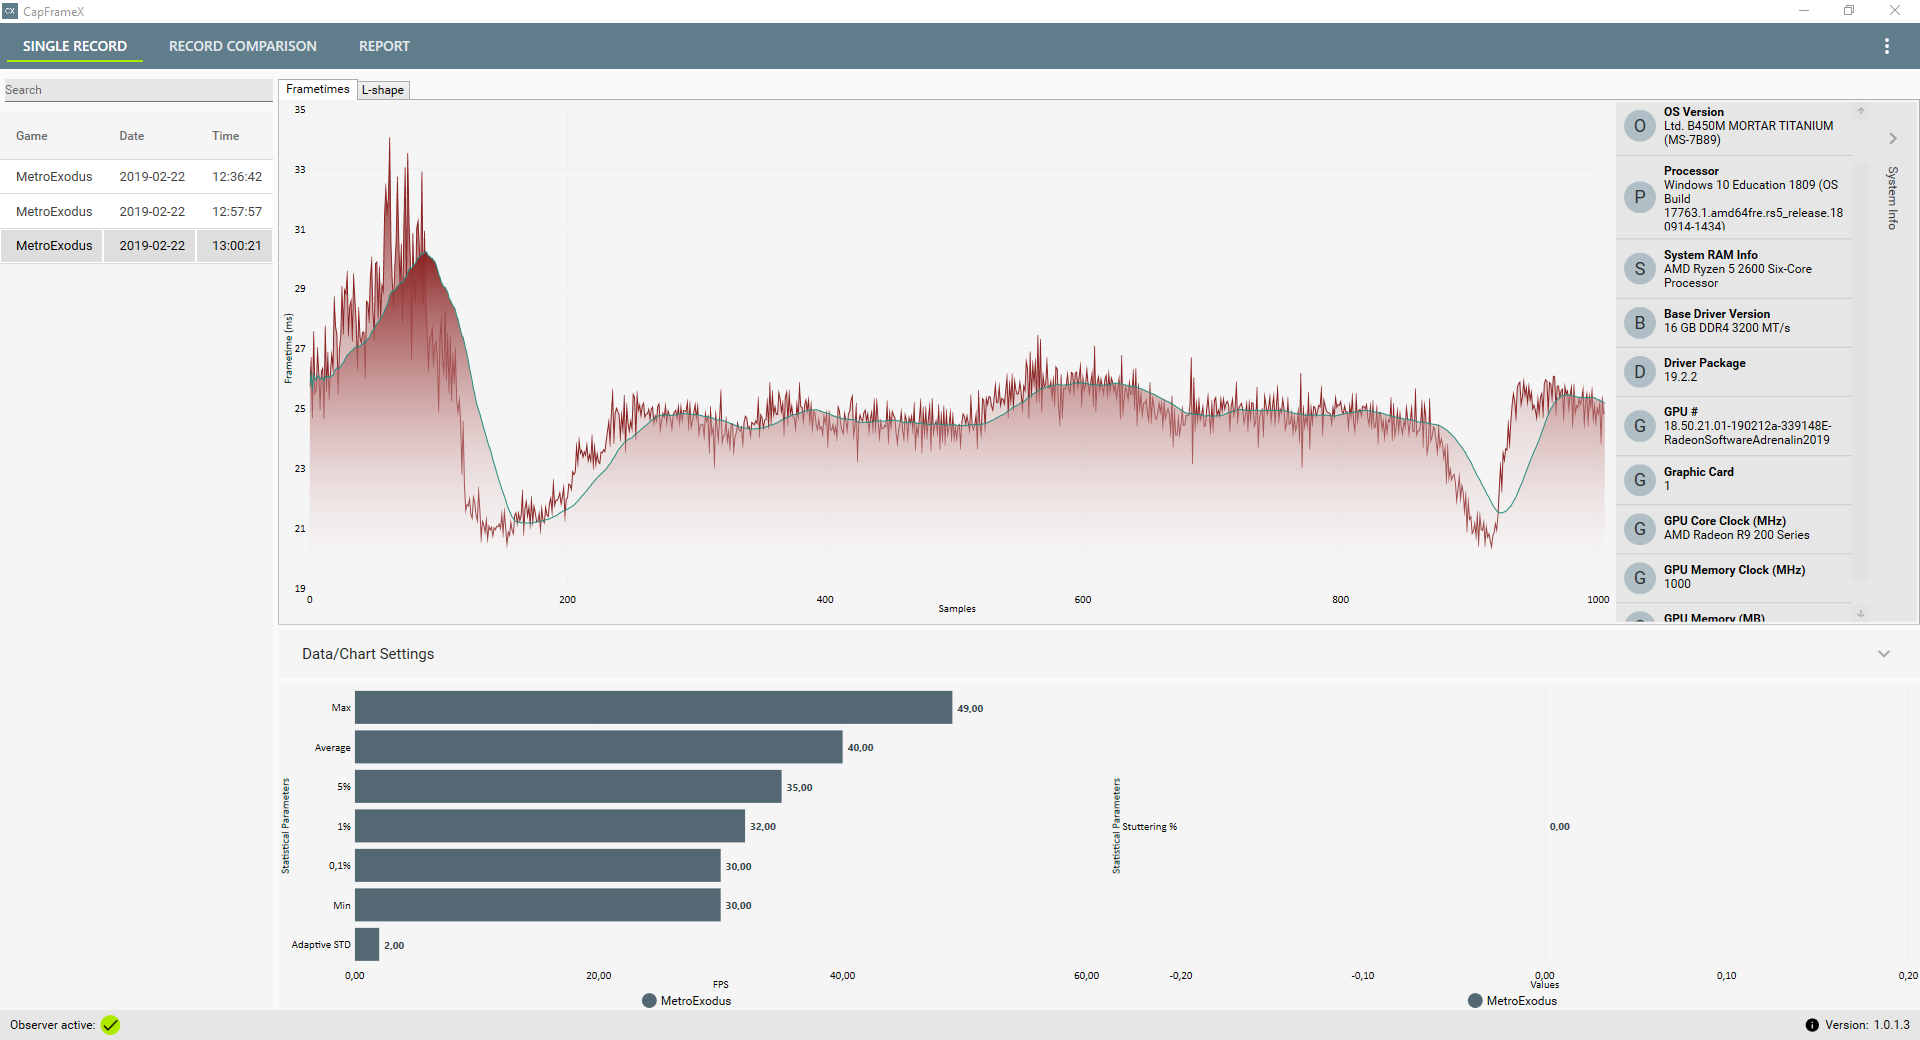Collapse the System Info side panel
Image resolution: width=1920 pixels, height=1040 pixels.
[x=1892, y=139]
